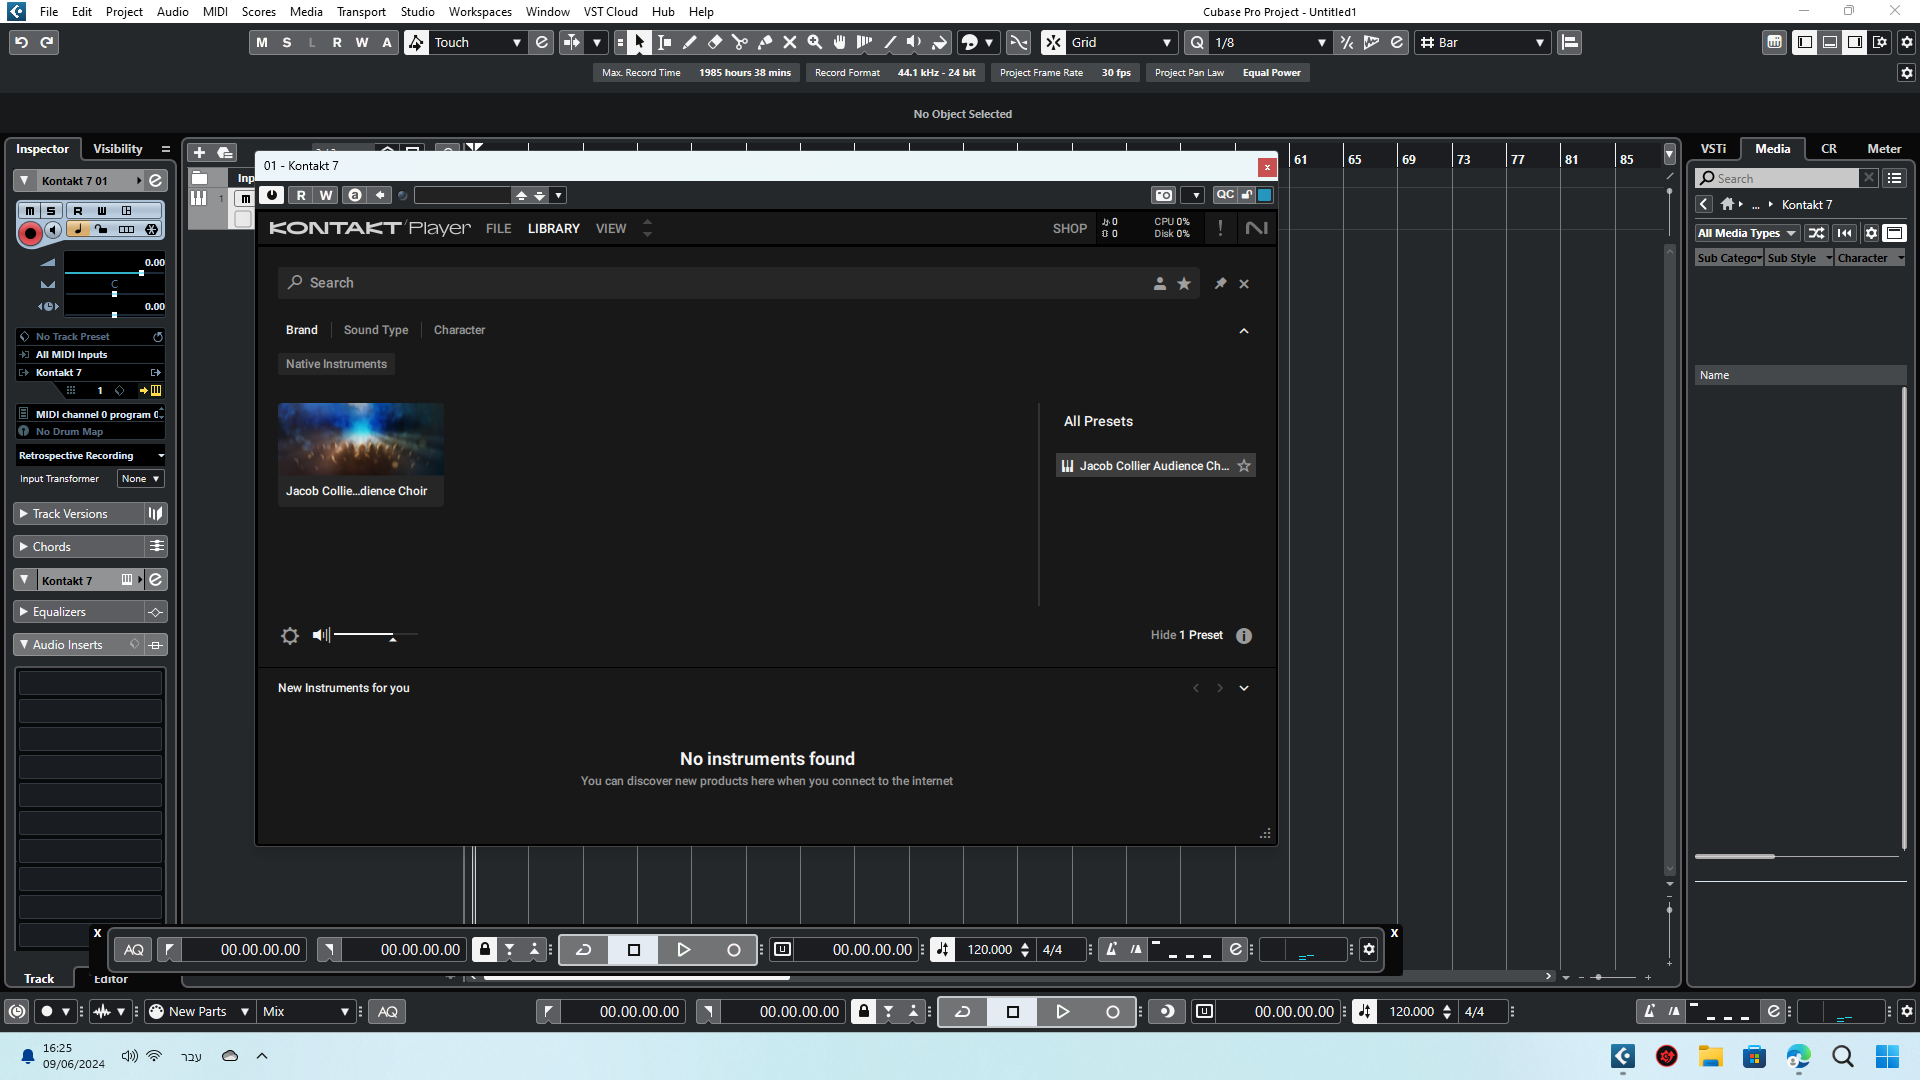The height and width of the screenshot is (1080, 1920).
Task: Toggle the metronome click in transport bar
Action: click(1648, 1012)
